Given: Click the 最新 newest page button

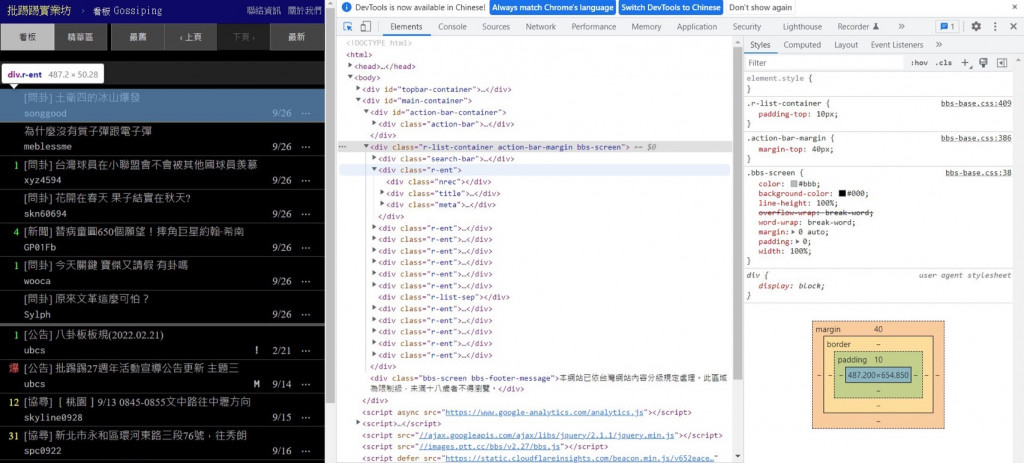Looking at the screenshot, I should tap(296, 37).
